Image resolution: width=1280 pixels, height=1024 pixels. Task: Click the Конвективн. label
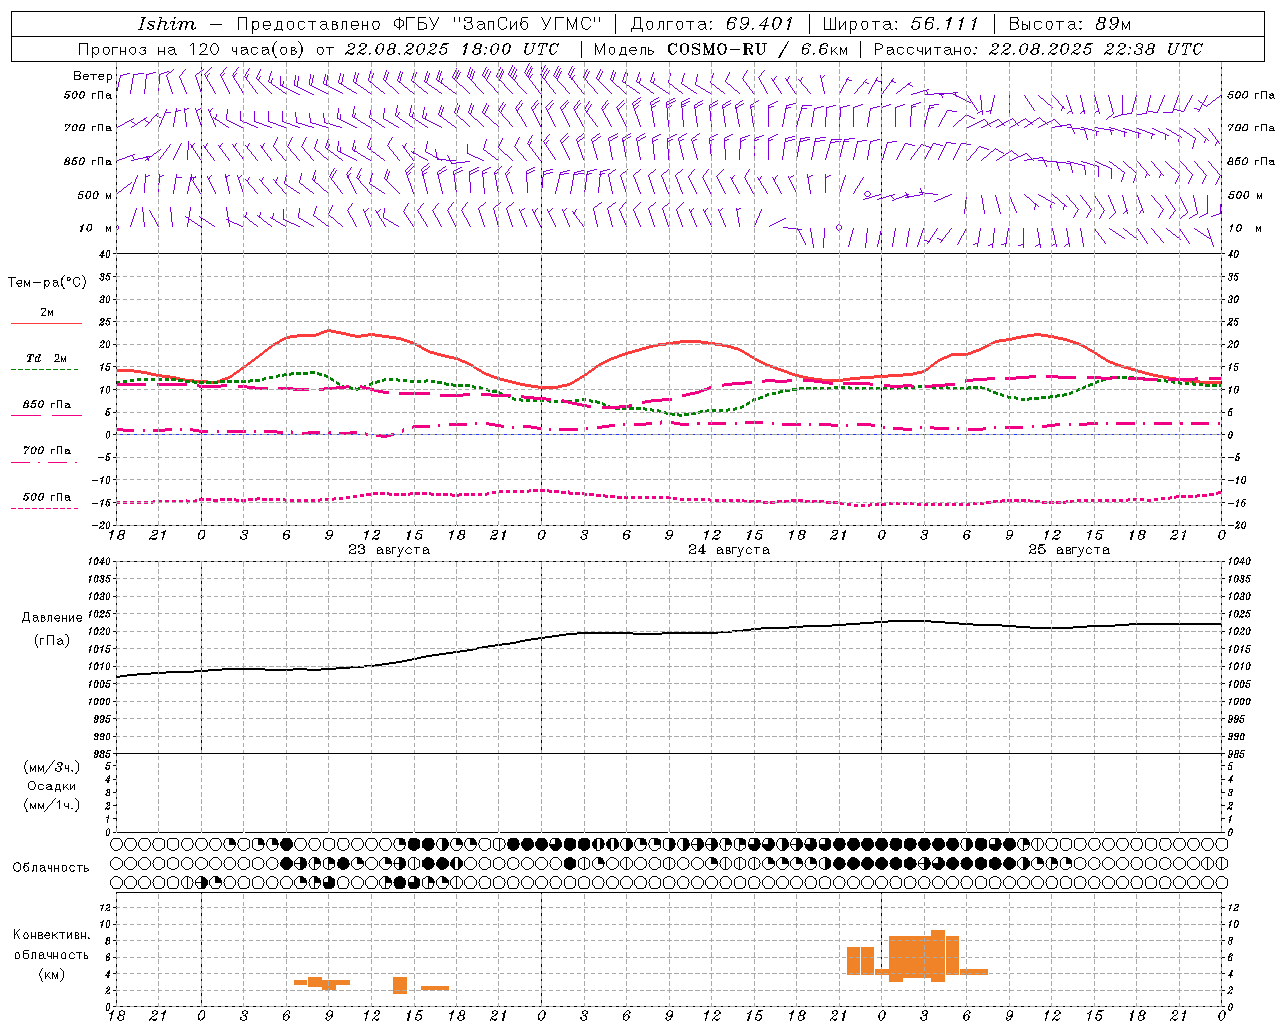[x=52, y=935]
